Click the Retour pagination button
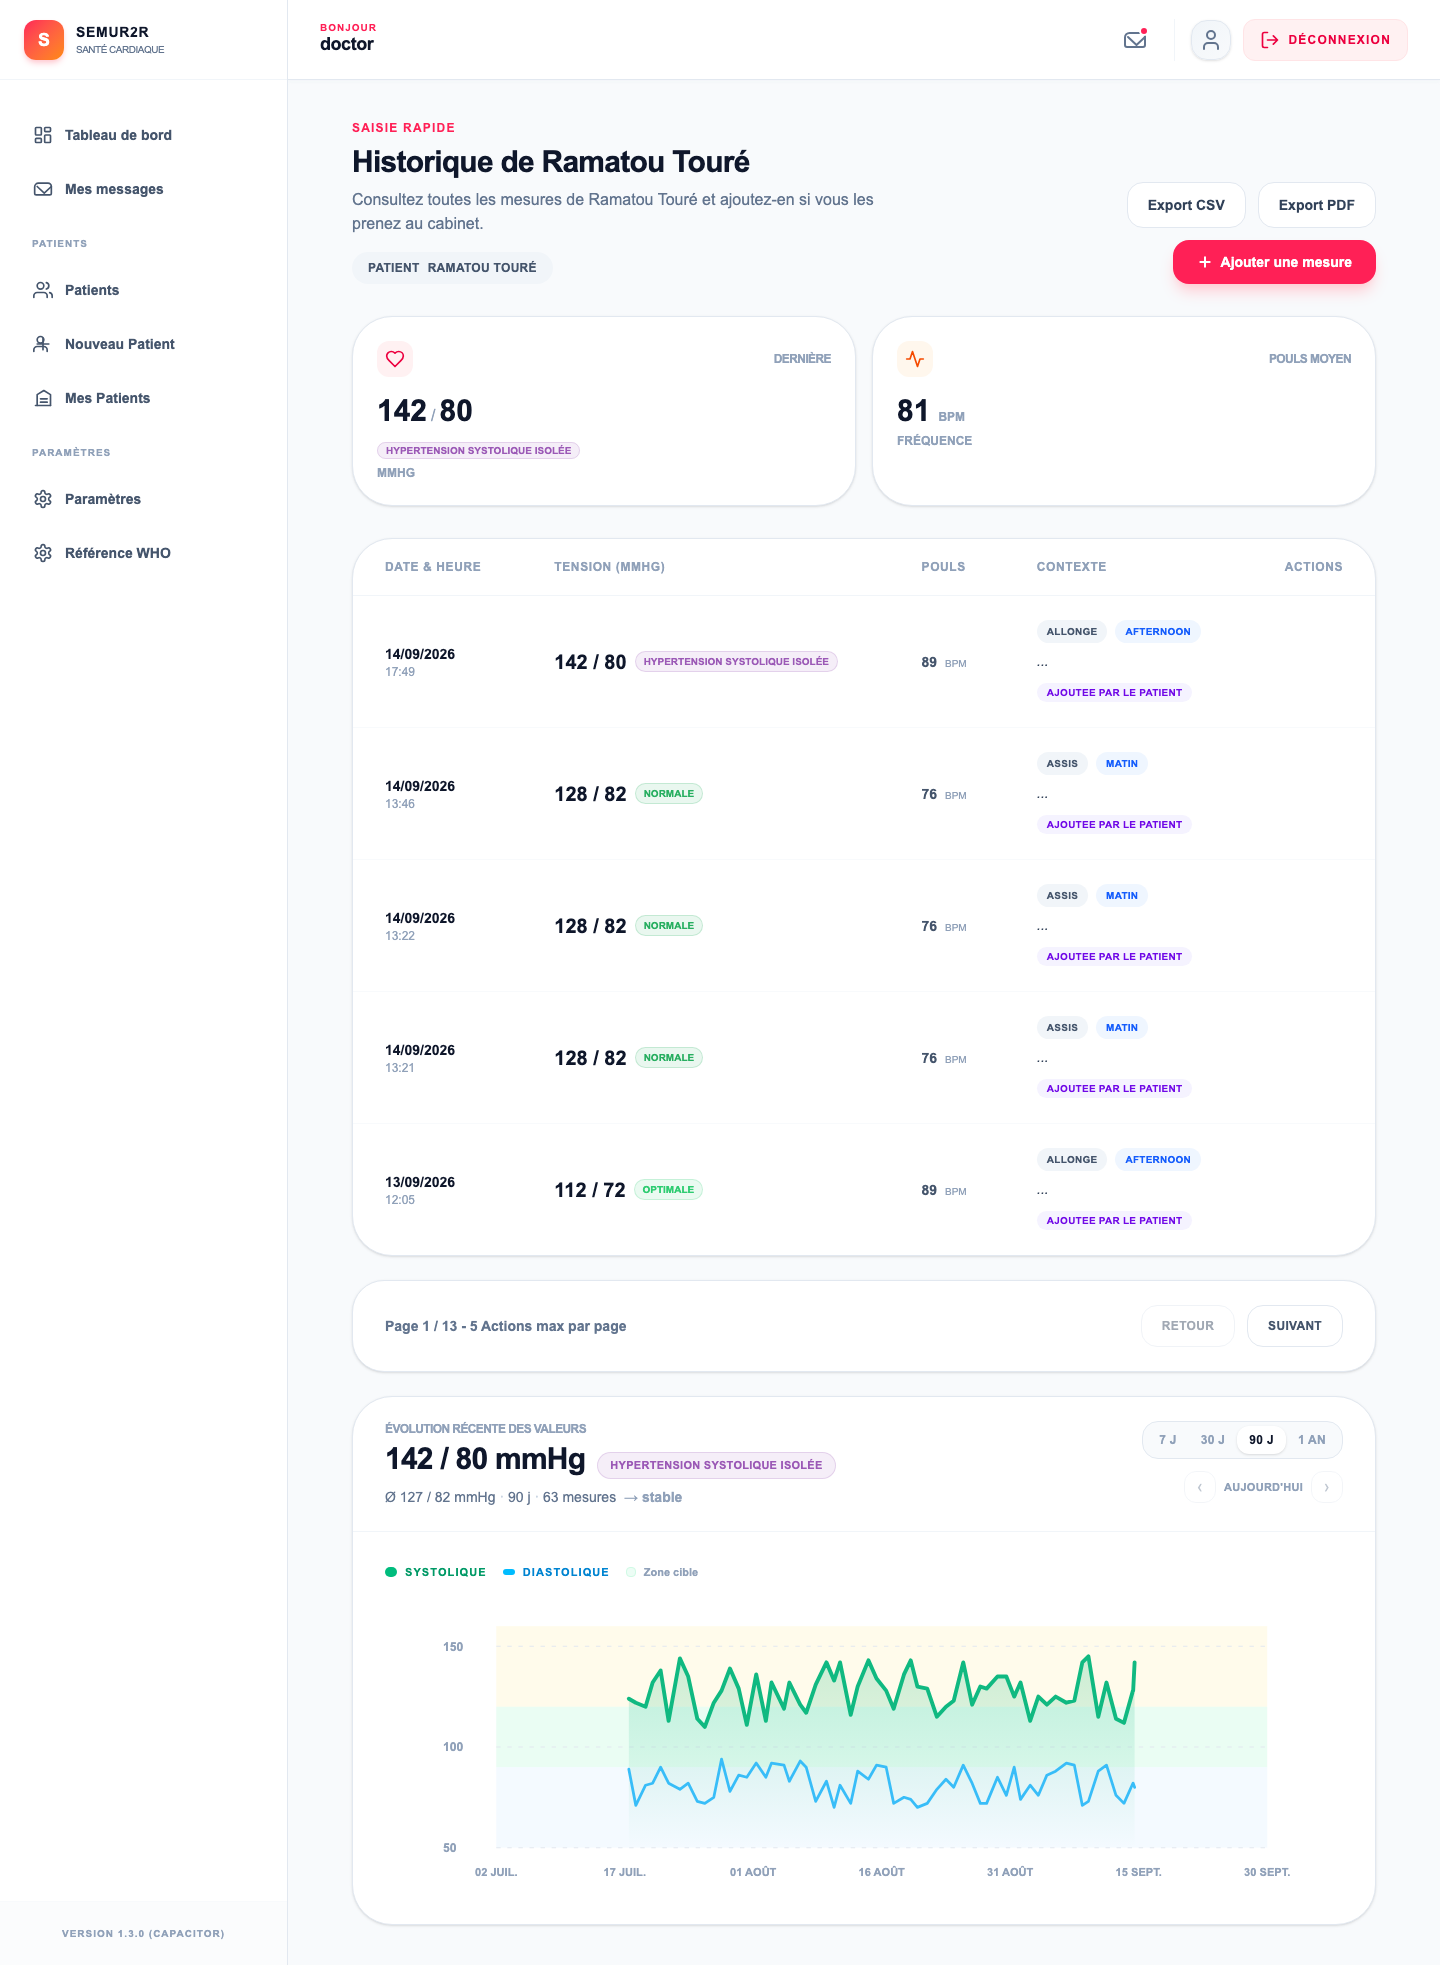This screenshot has width=1440, height=1965. 1187,1326
